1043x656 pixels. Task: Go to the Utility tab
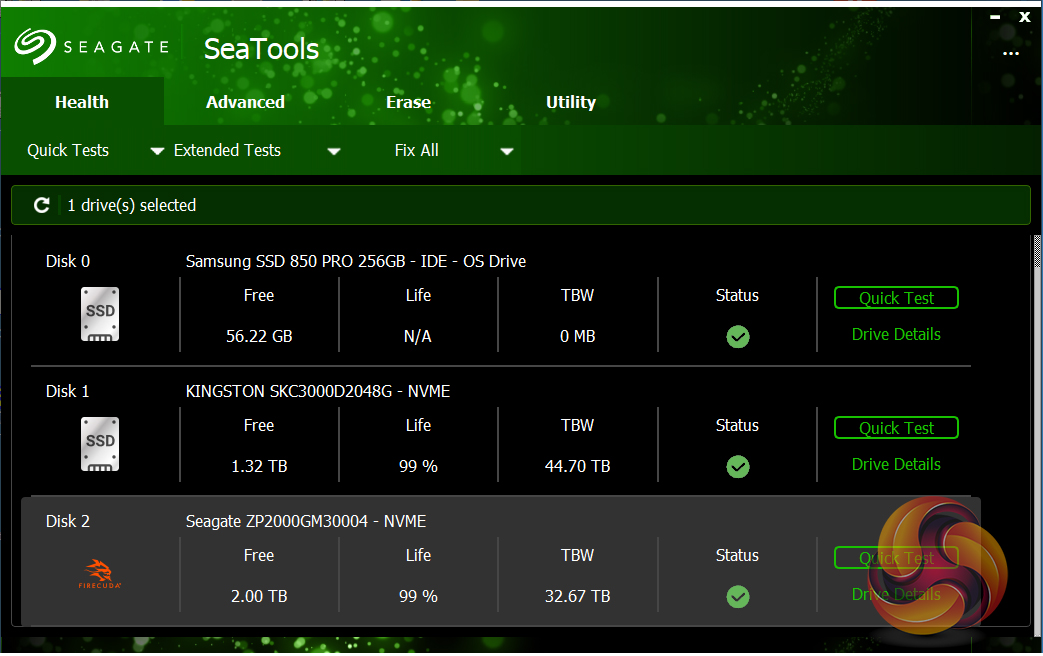pos(570,102)
